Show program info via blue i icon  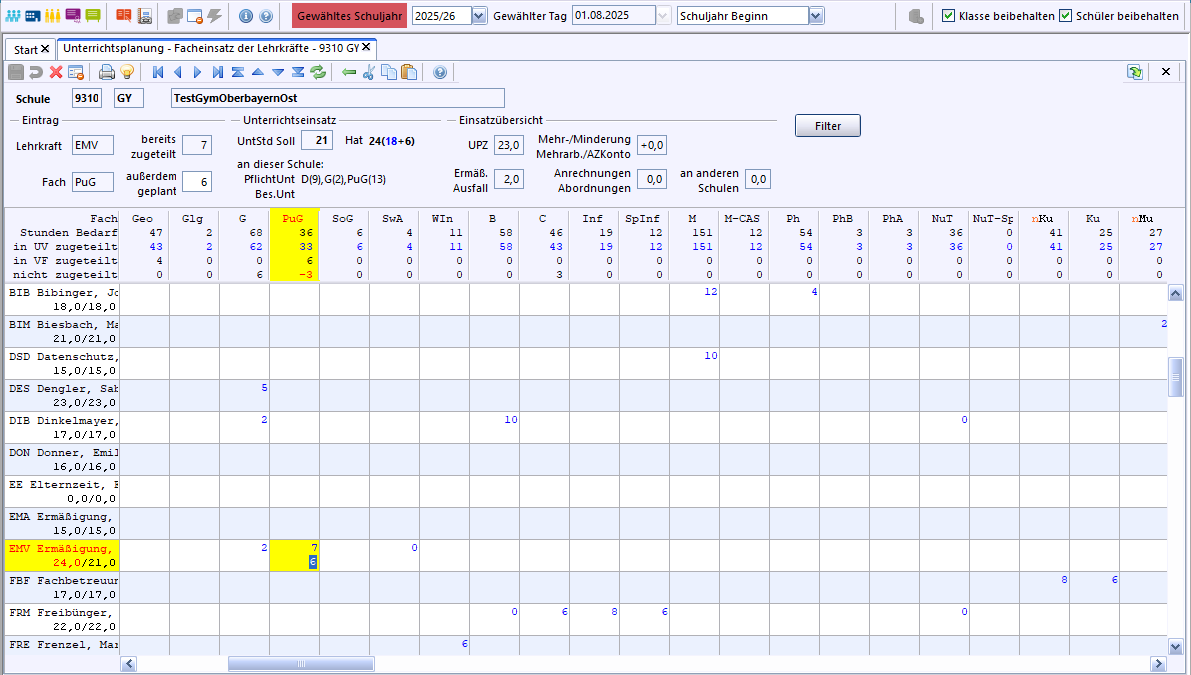[x=245, y=15]
